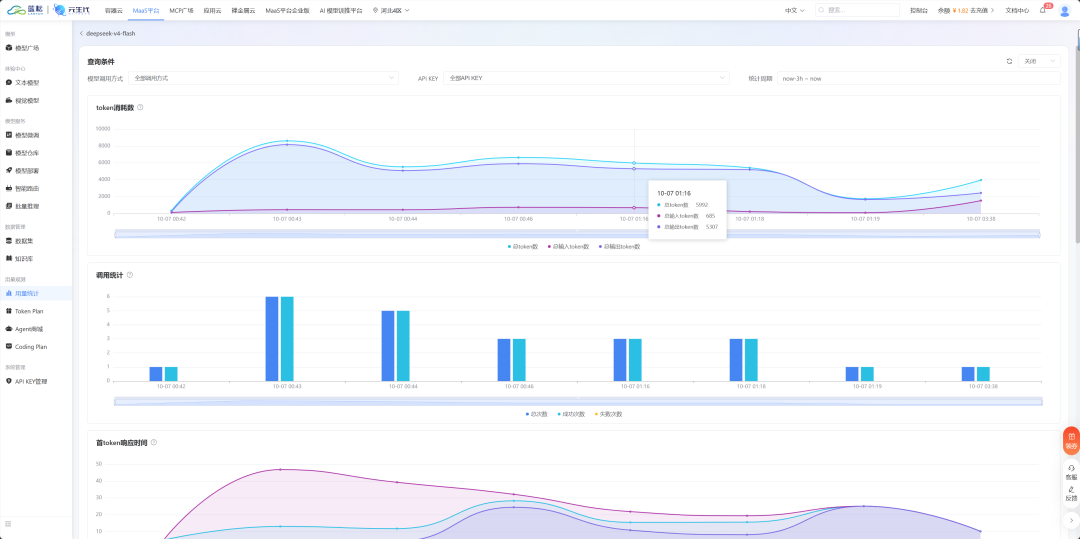
Task: Toggle the 失败次数 legend series
Action: coord(608,414)
